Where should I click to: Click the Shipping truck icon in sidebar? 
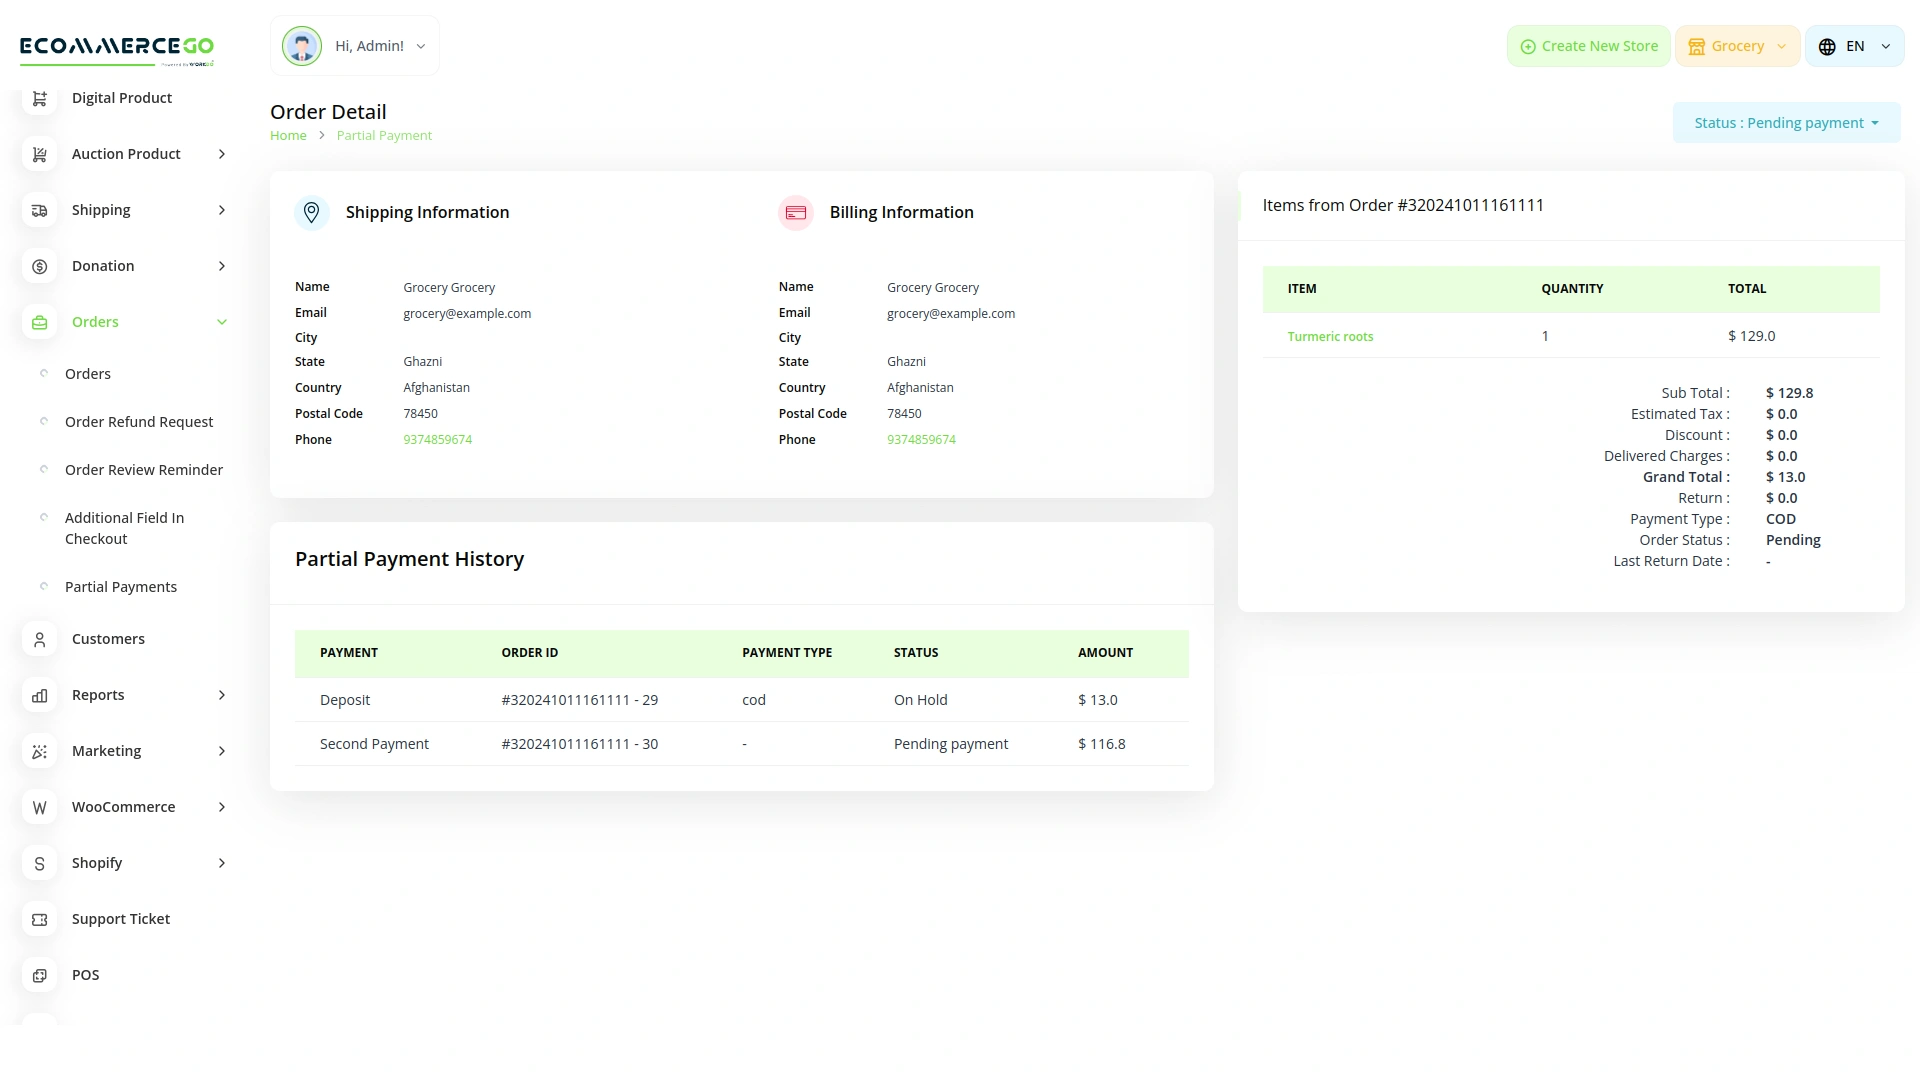point(40,210)
